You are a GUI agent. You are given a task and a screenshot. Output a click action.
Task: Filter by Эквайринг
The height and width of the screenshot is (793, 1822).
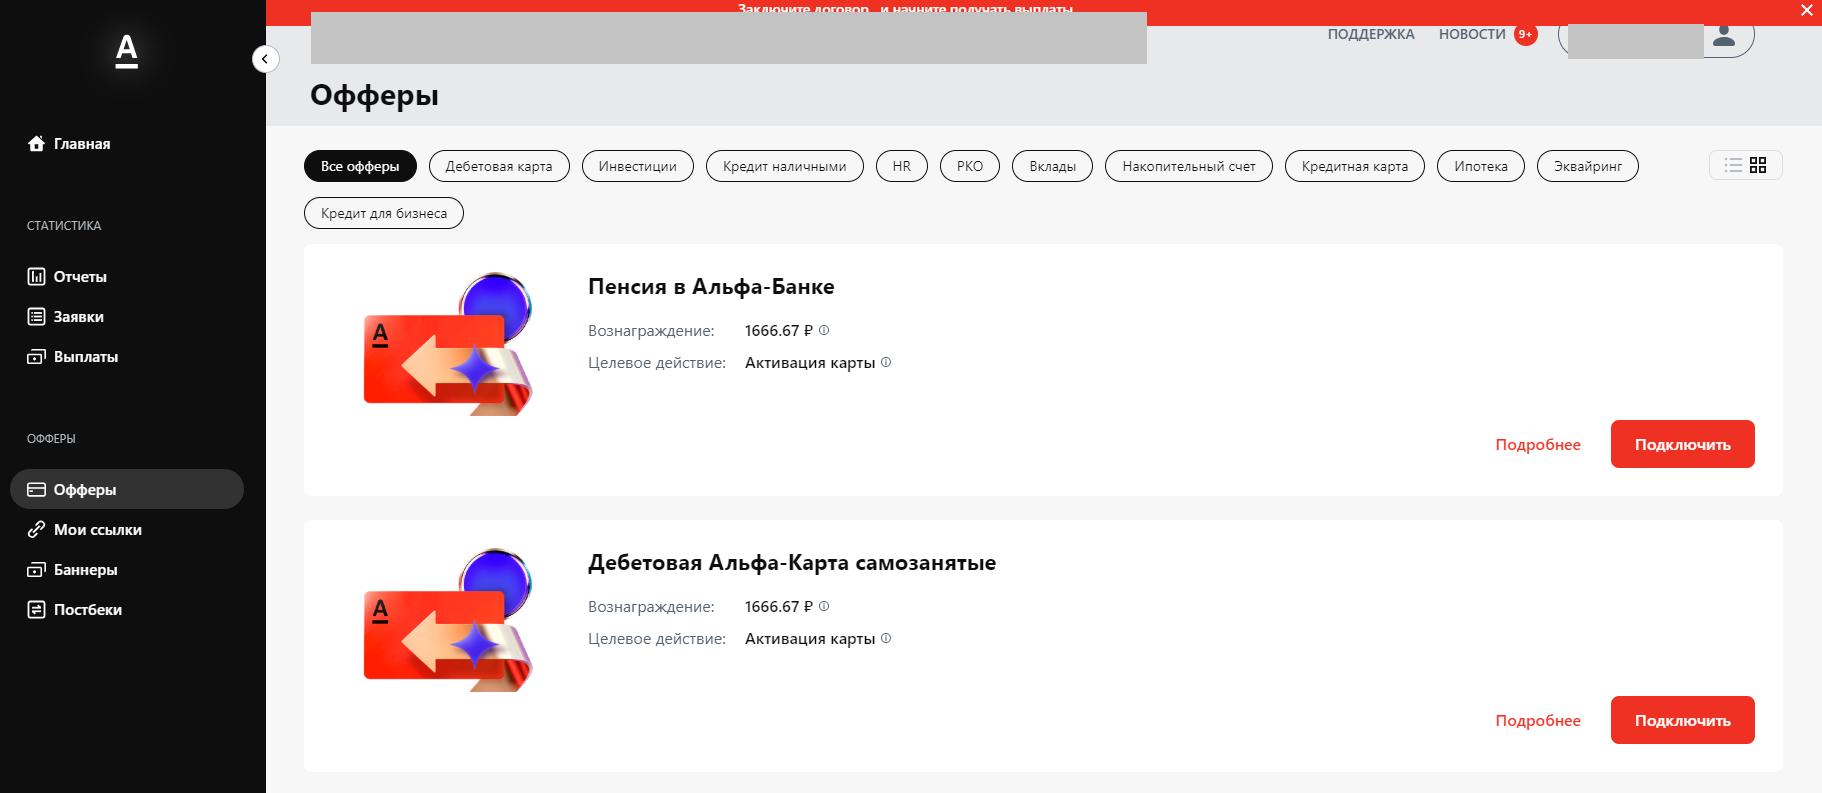pos(1588,166)
